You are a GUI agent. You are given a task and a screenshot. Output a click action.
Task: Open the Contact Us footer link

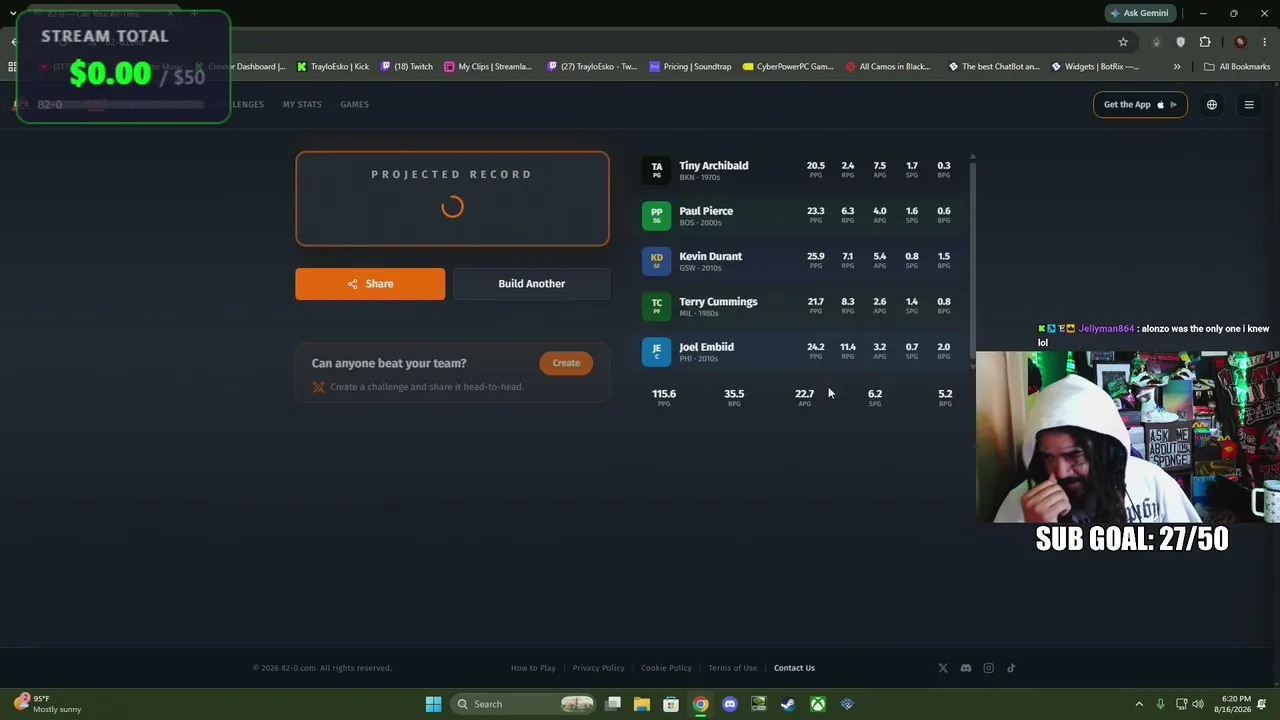pos(794,668)
